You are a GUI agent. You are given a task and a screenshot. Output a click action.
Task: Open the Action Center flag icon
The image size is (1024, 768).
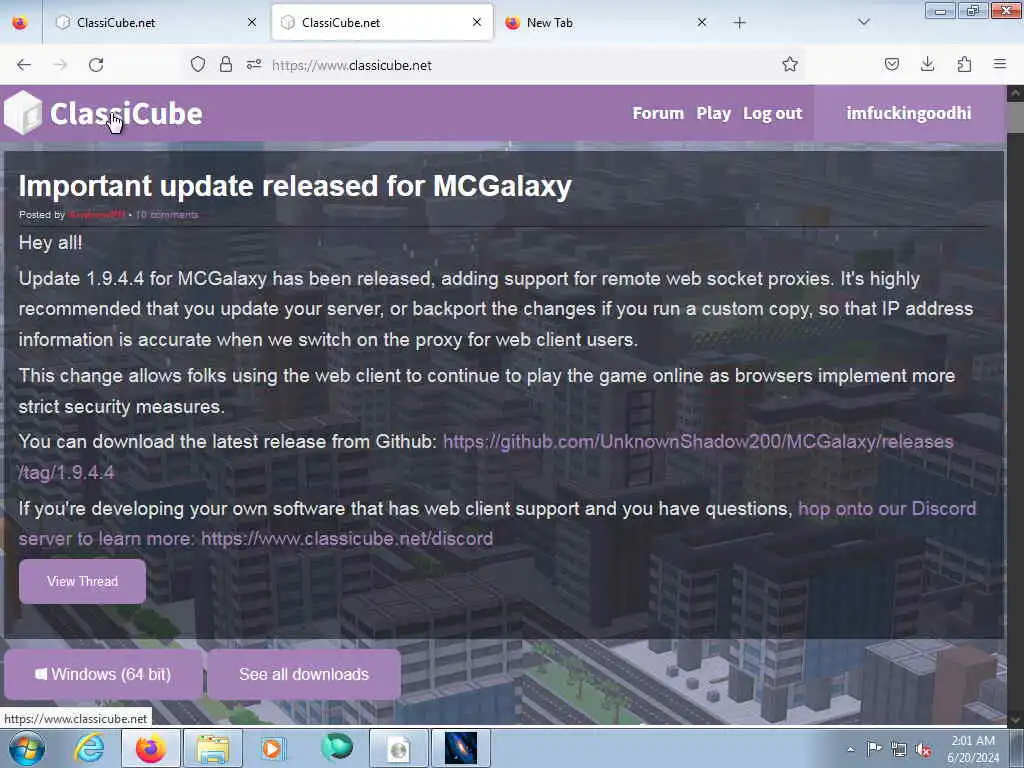pos(873,749)
